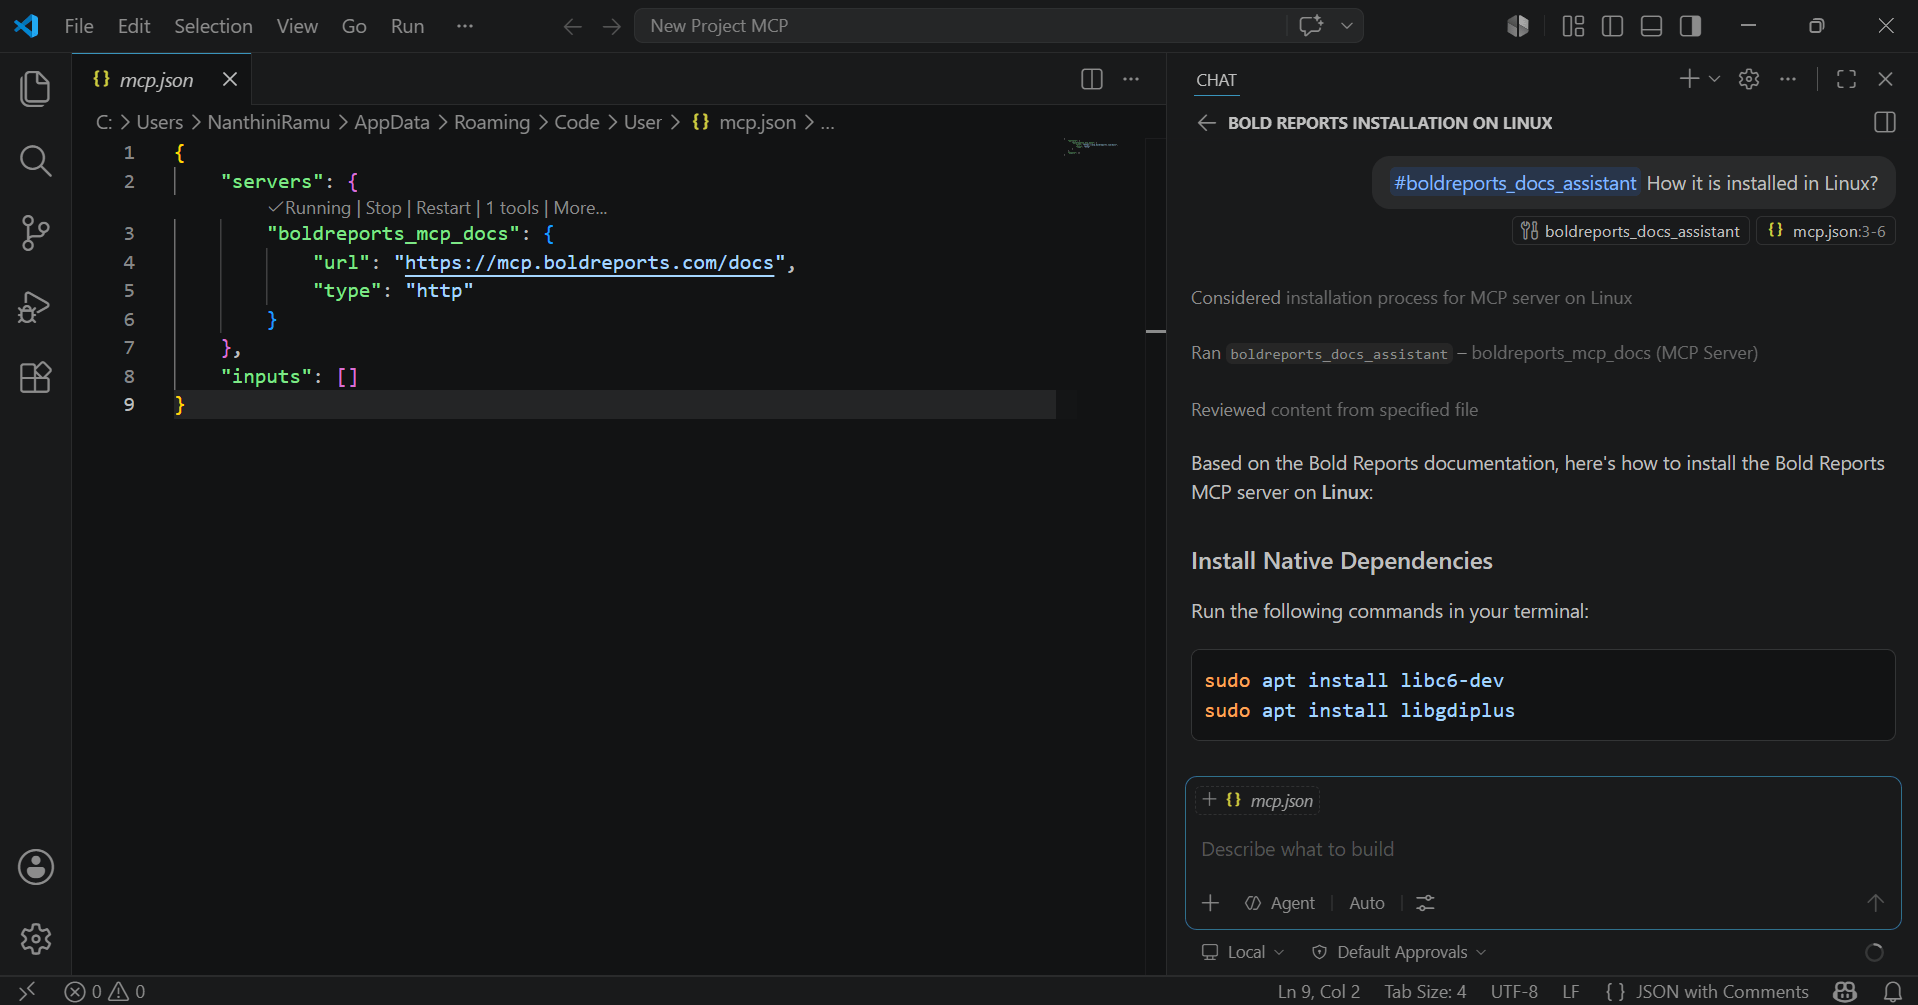Stop the running MCP server
The image size is (1918, 1005).
point(383,208)
